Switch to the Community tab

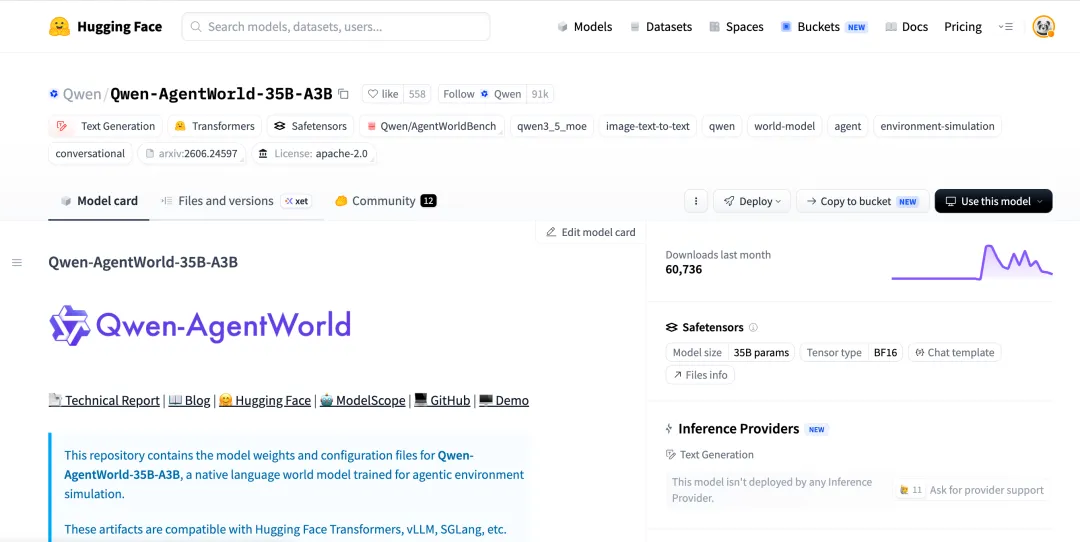point(386,201)
